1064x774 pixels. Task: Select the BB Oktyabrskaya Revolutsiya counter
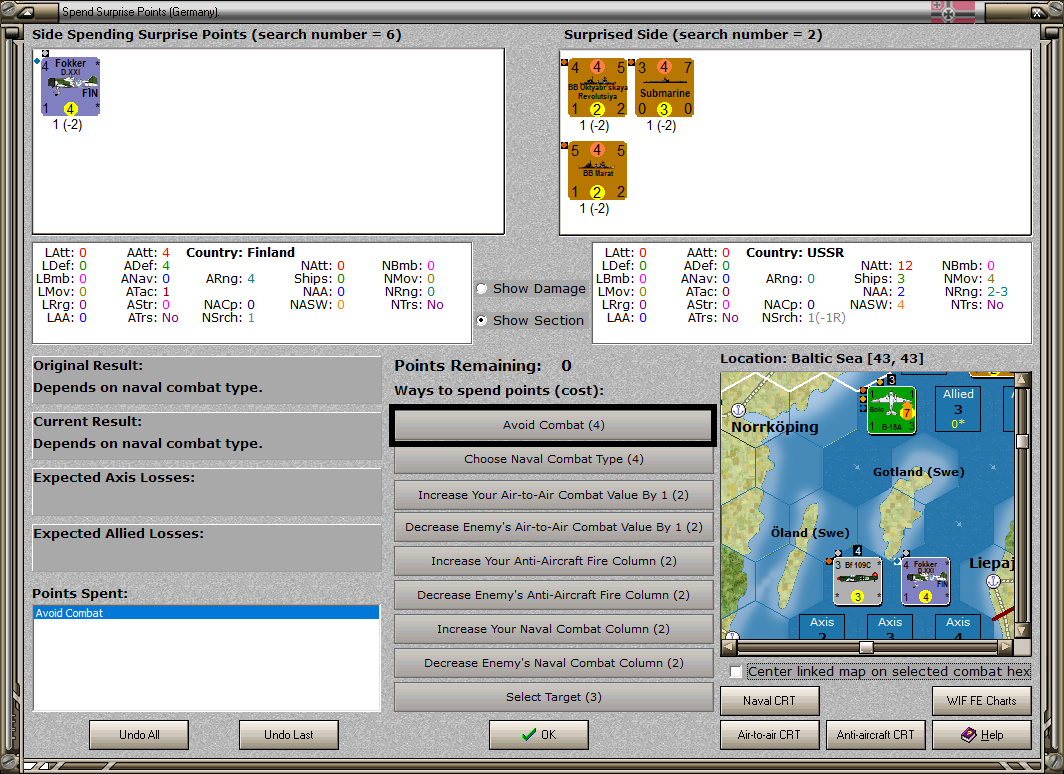tap(597, 88)
